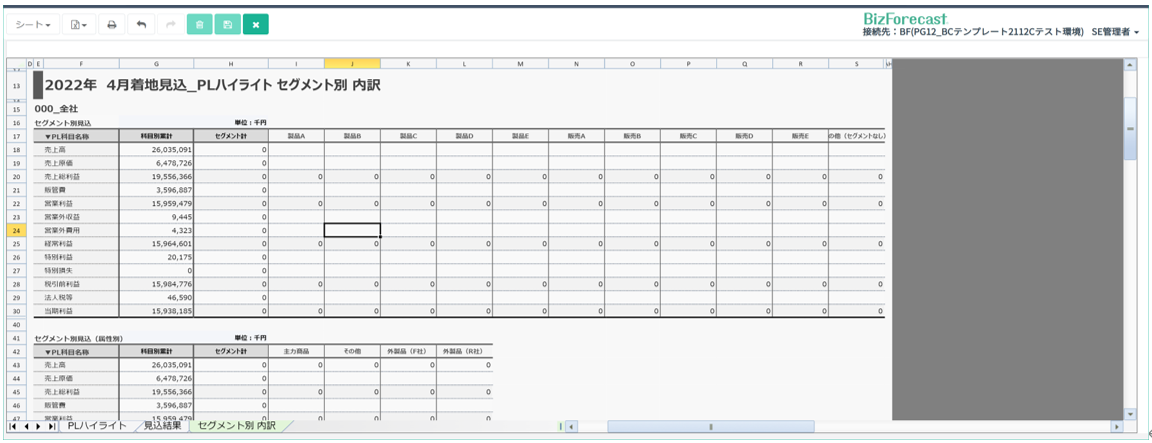The image size is (1152, 443).
Task: Click the undo arrow icon
Action: [x=141, y=24]
